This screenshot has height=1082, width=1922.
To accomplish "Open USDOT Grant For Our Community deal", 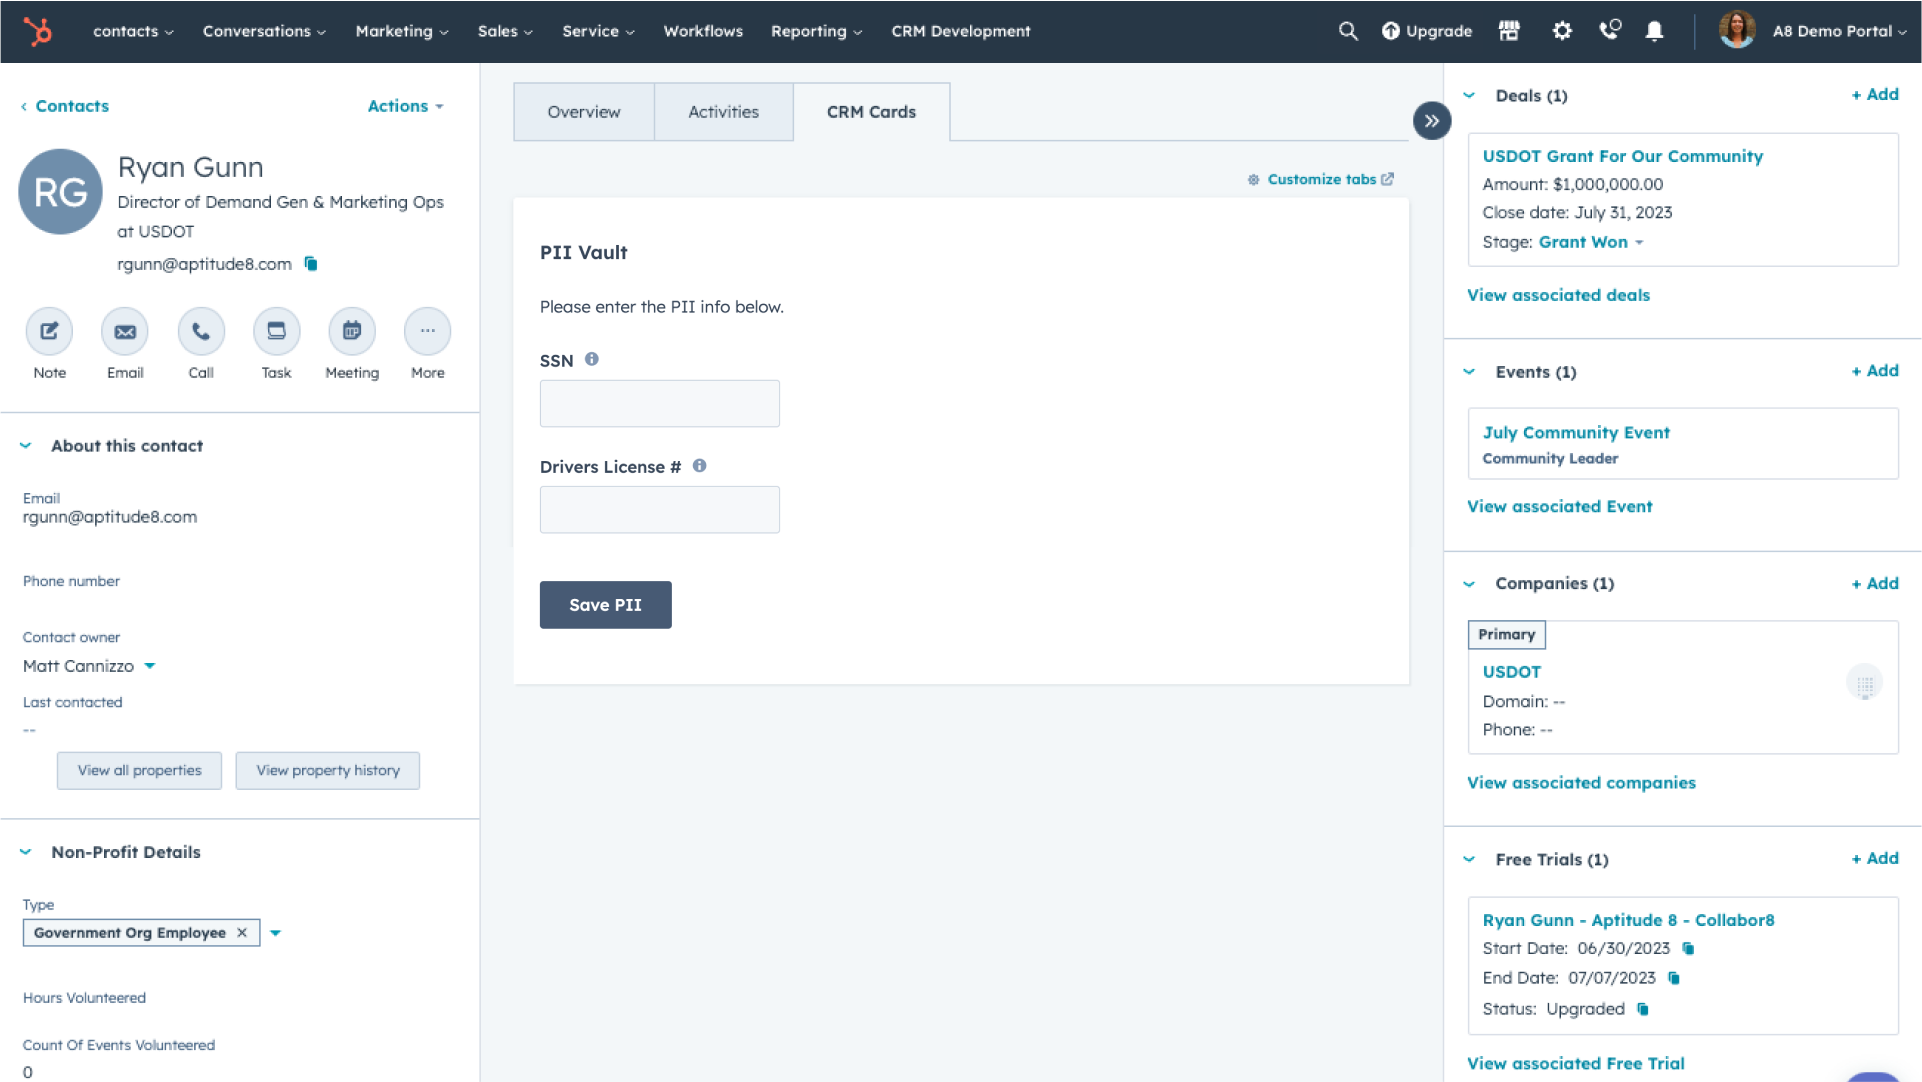I will coord(1622,156).
